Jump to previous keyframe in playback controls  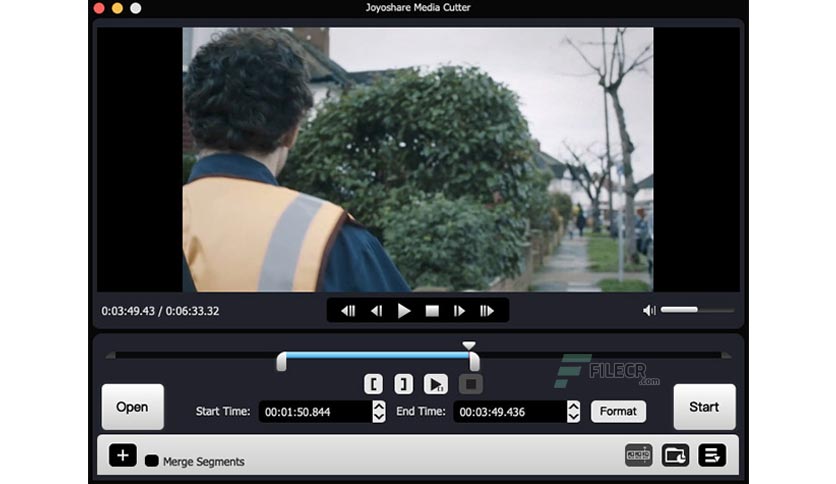click(x=348, y=311)
